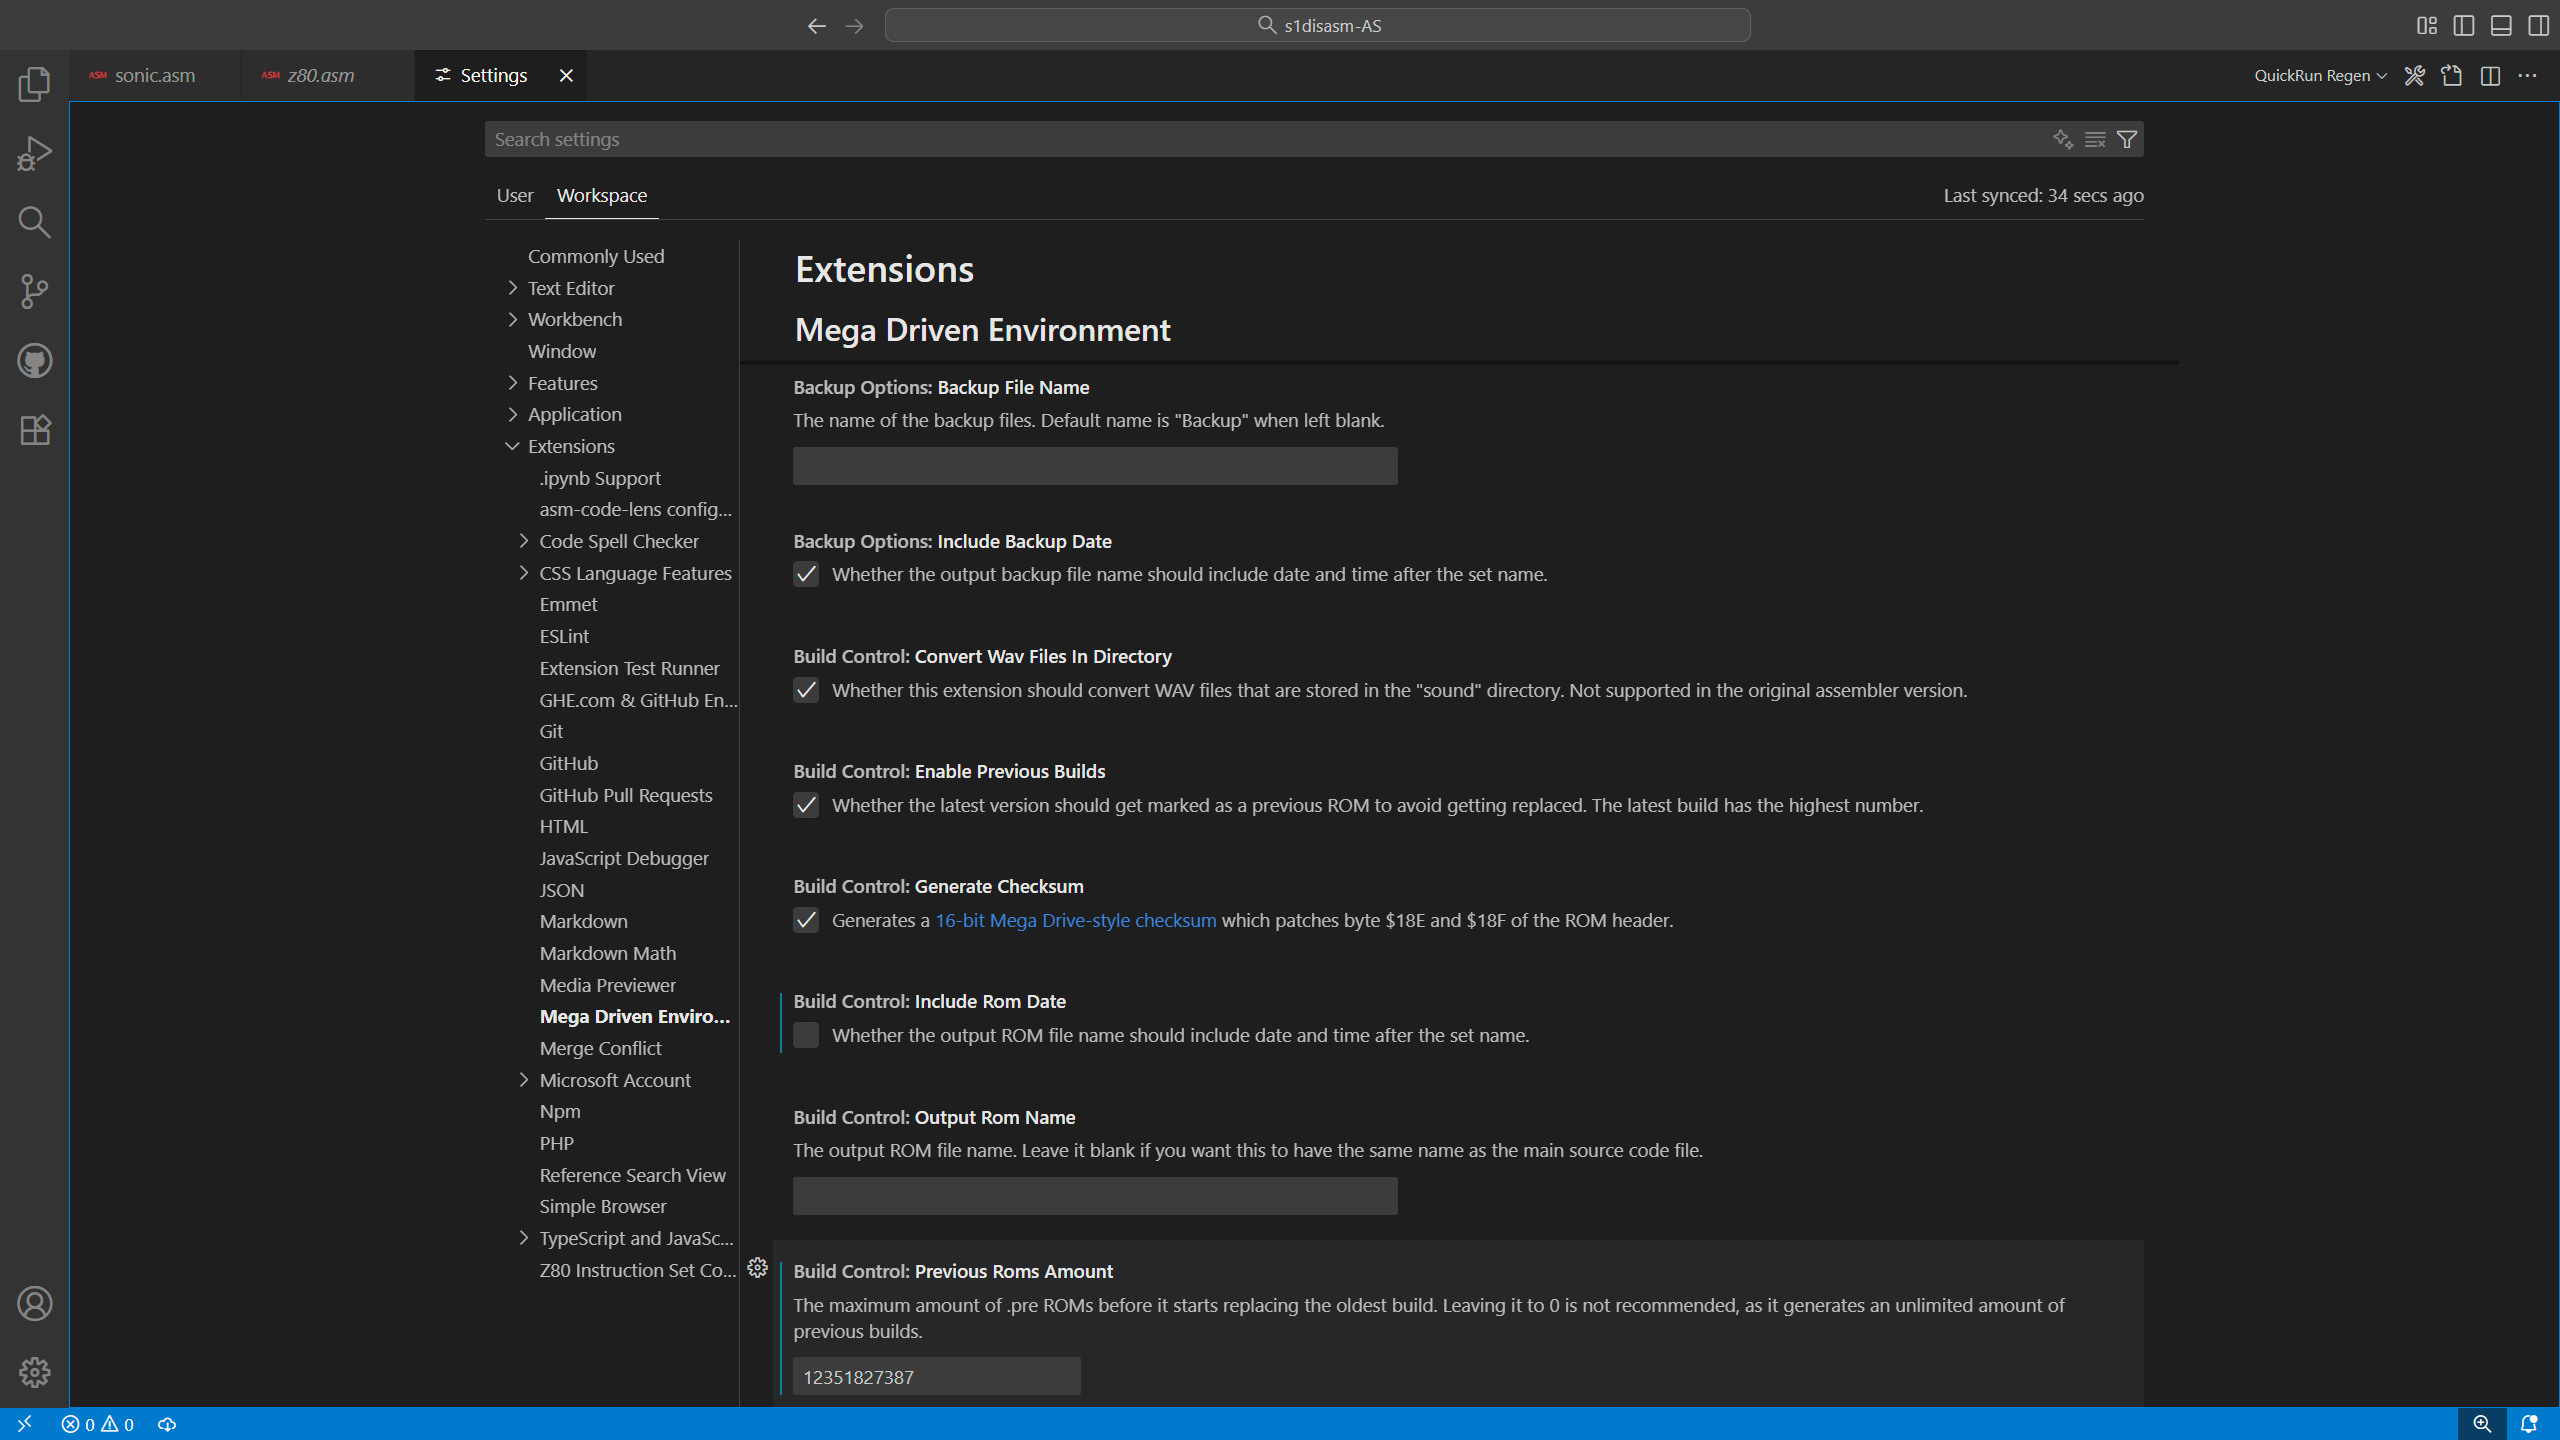The width and height of the screenshot is (2560, 1440).
Task: Open the Run and Debug view
Action: [x=34, y=153]
